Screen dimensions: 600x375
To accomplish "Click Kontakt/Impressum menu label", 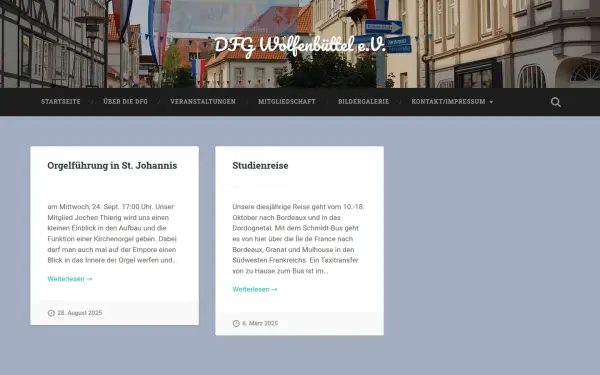I will 448,101.
